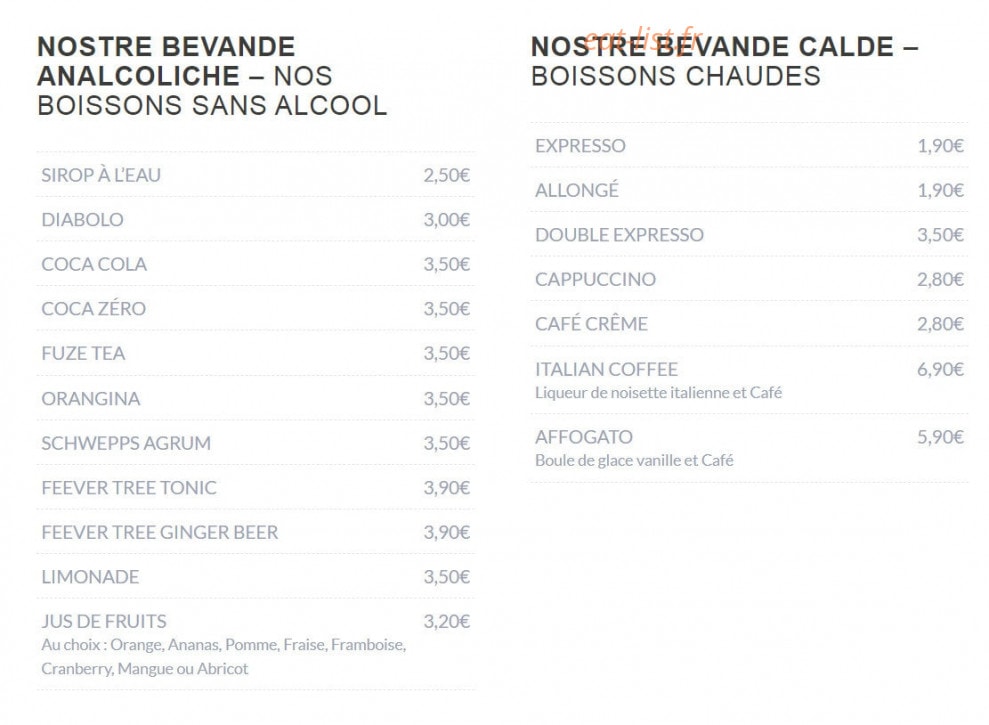Click the eat-list.fr watermark link
This screenshot has height=725, width=989.
[642, 38]
